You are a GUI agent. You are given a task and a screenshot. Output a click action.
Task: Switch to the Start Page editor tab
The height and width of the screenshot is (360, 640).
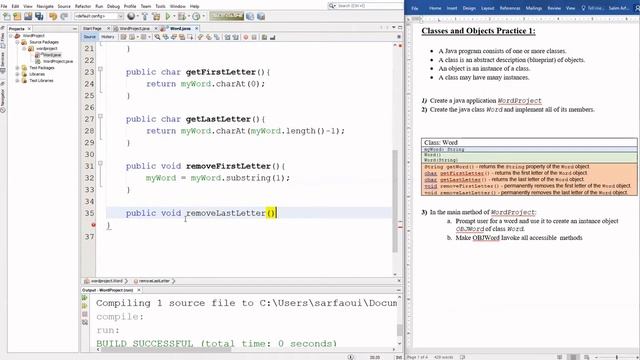(92, 29)
